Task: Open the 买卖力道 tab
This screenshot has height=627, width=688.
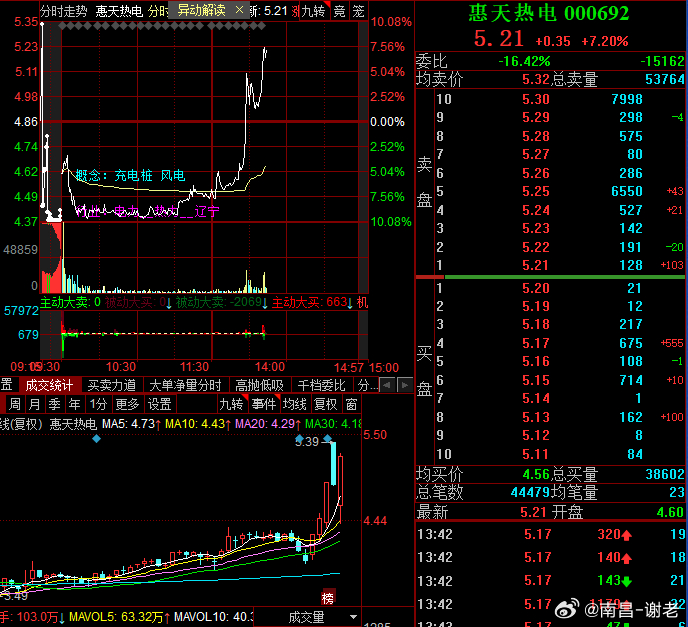Action: click(111, 385)
